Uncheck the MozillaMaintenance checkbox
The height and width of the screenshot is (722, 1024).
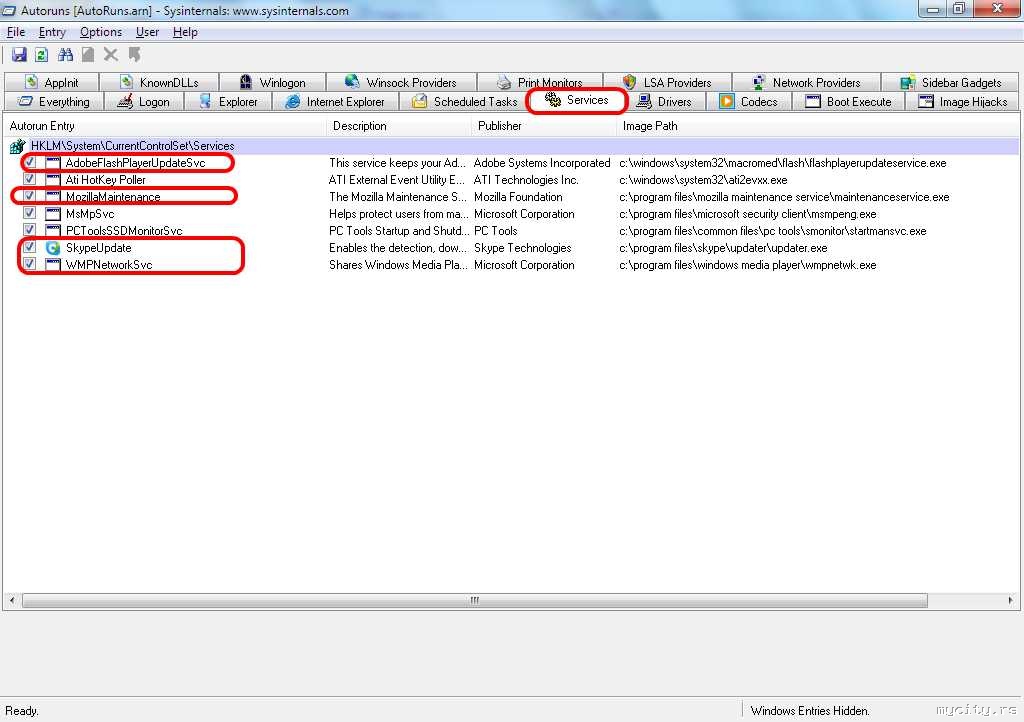click(29, 195)
